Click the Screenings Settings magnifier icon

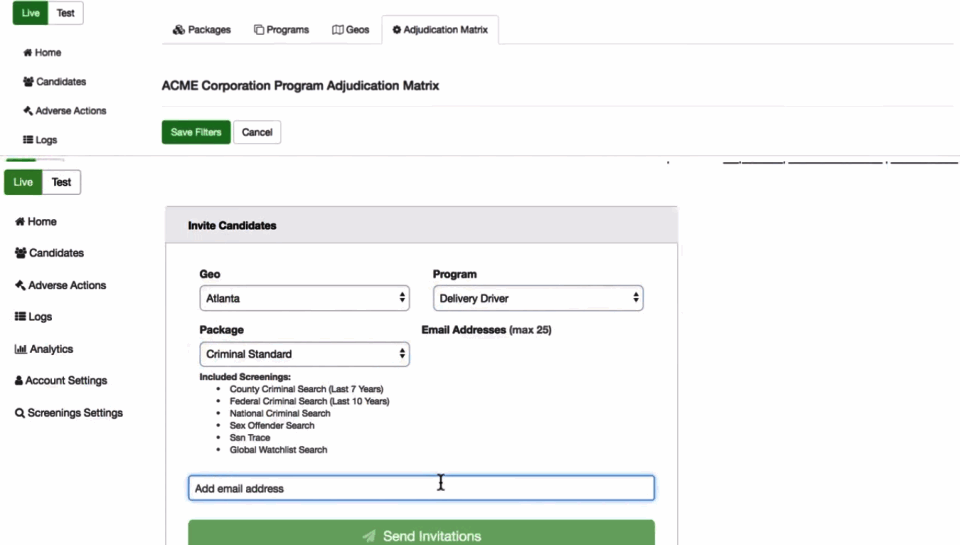(20, 413)
